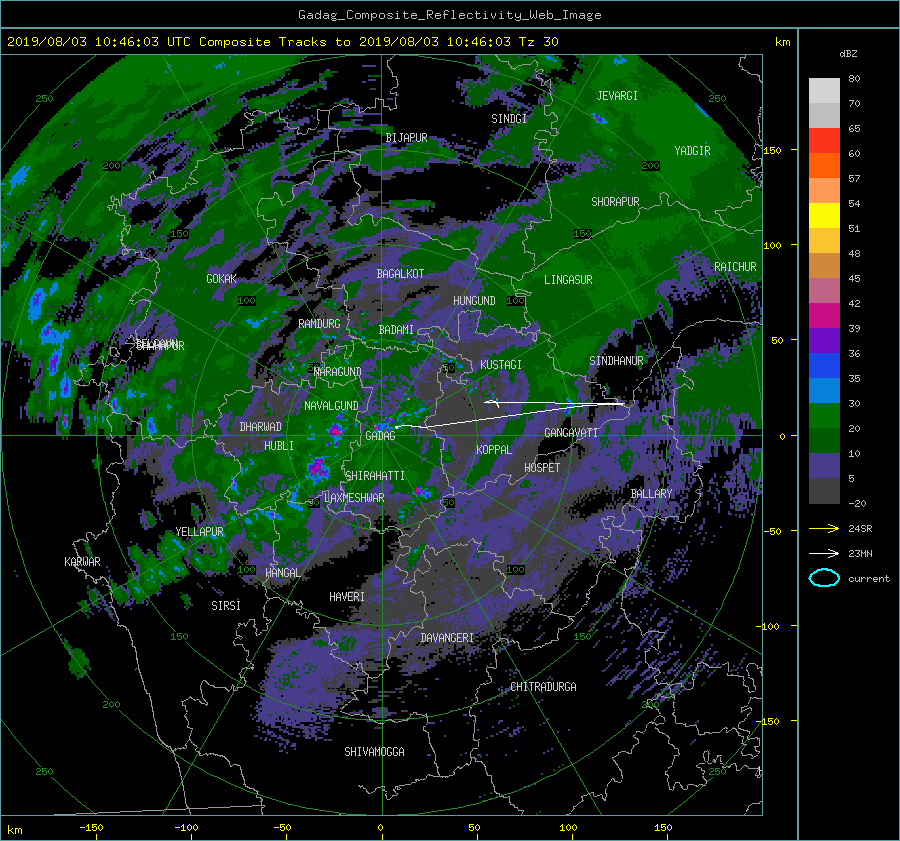
Task: Click the bottom axis 100 km tick label
Action: [568, 827]
